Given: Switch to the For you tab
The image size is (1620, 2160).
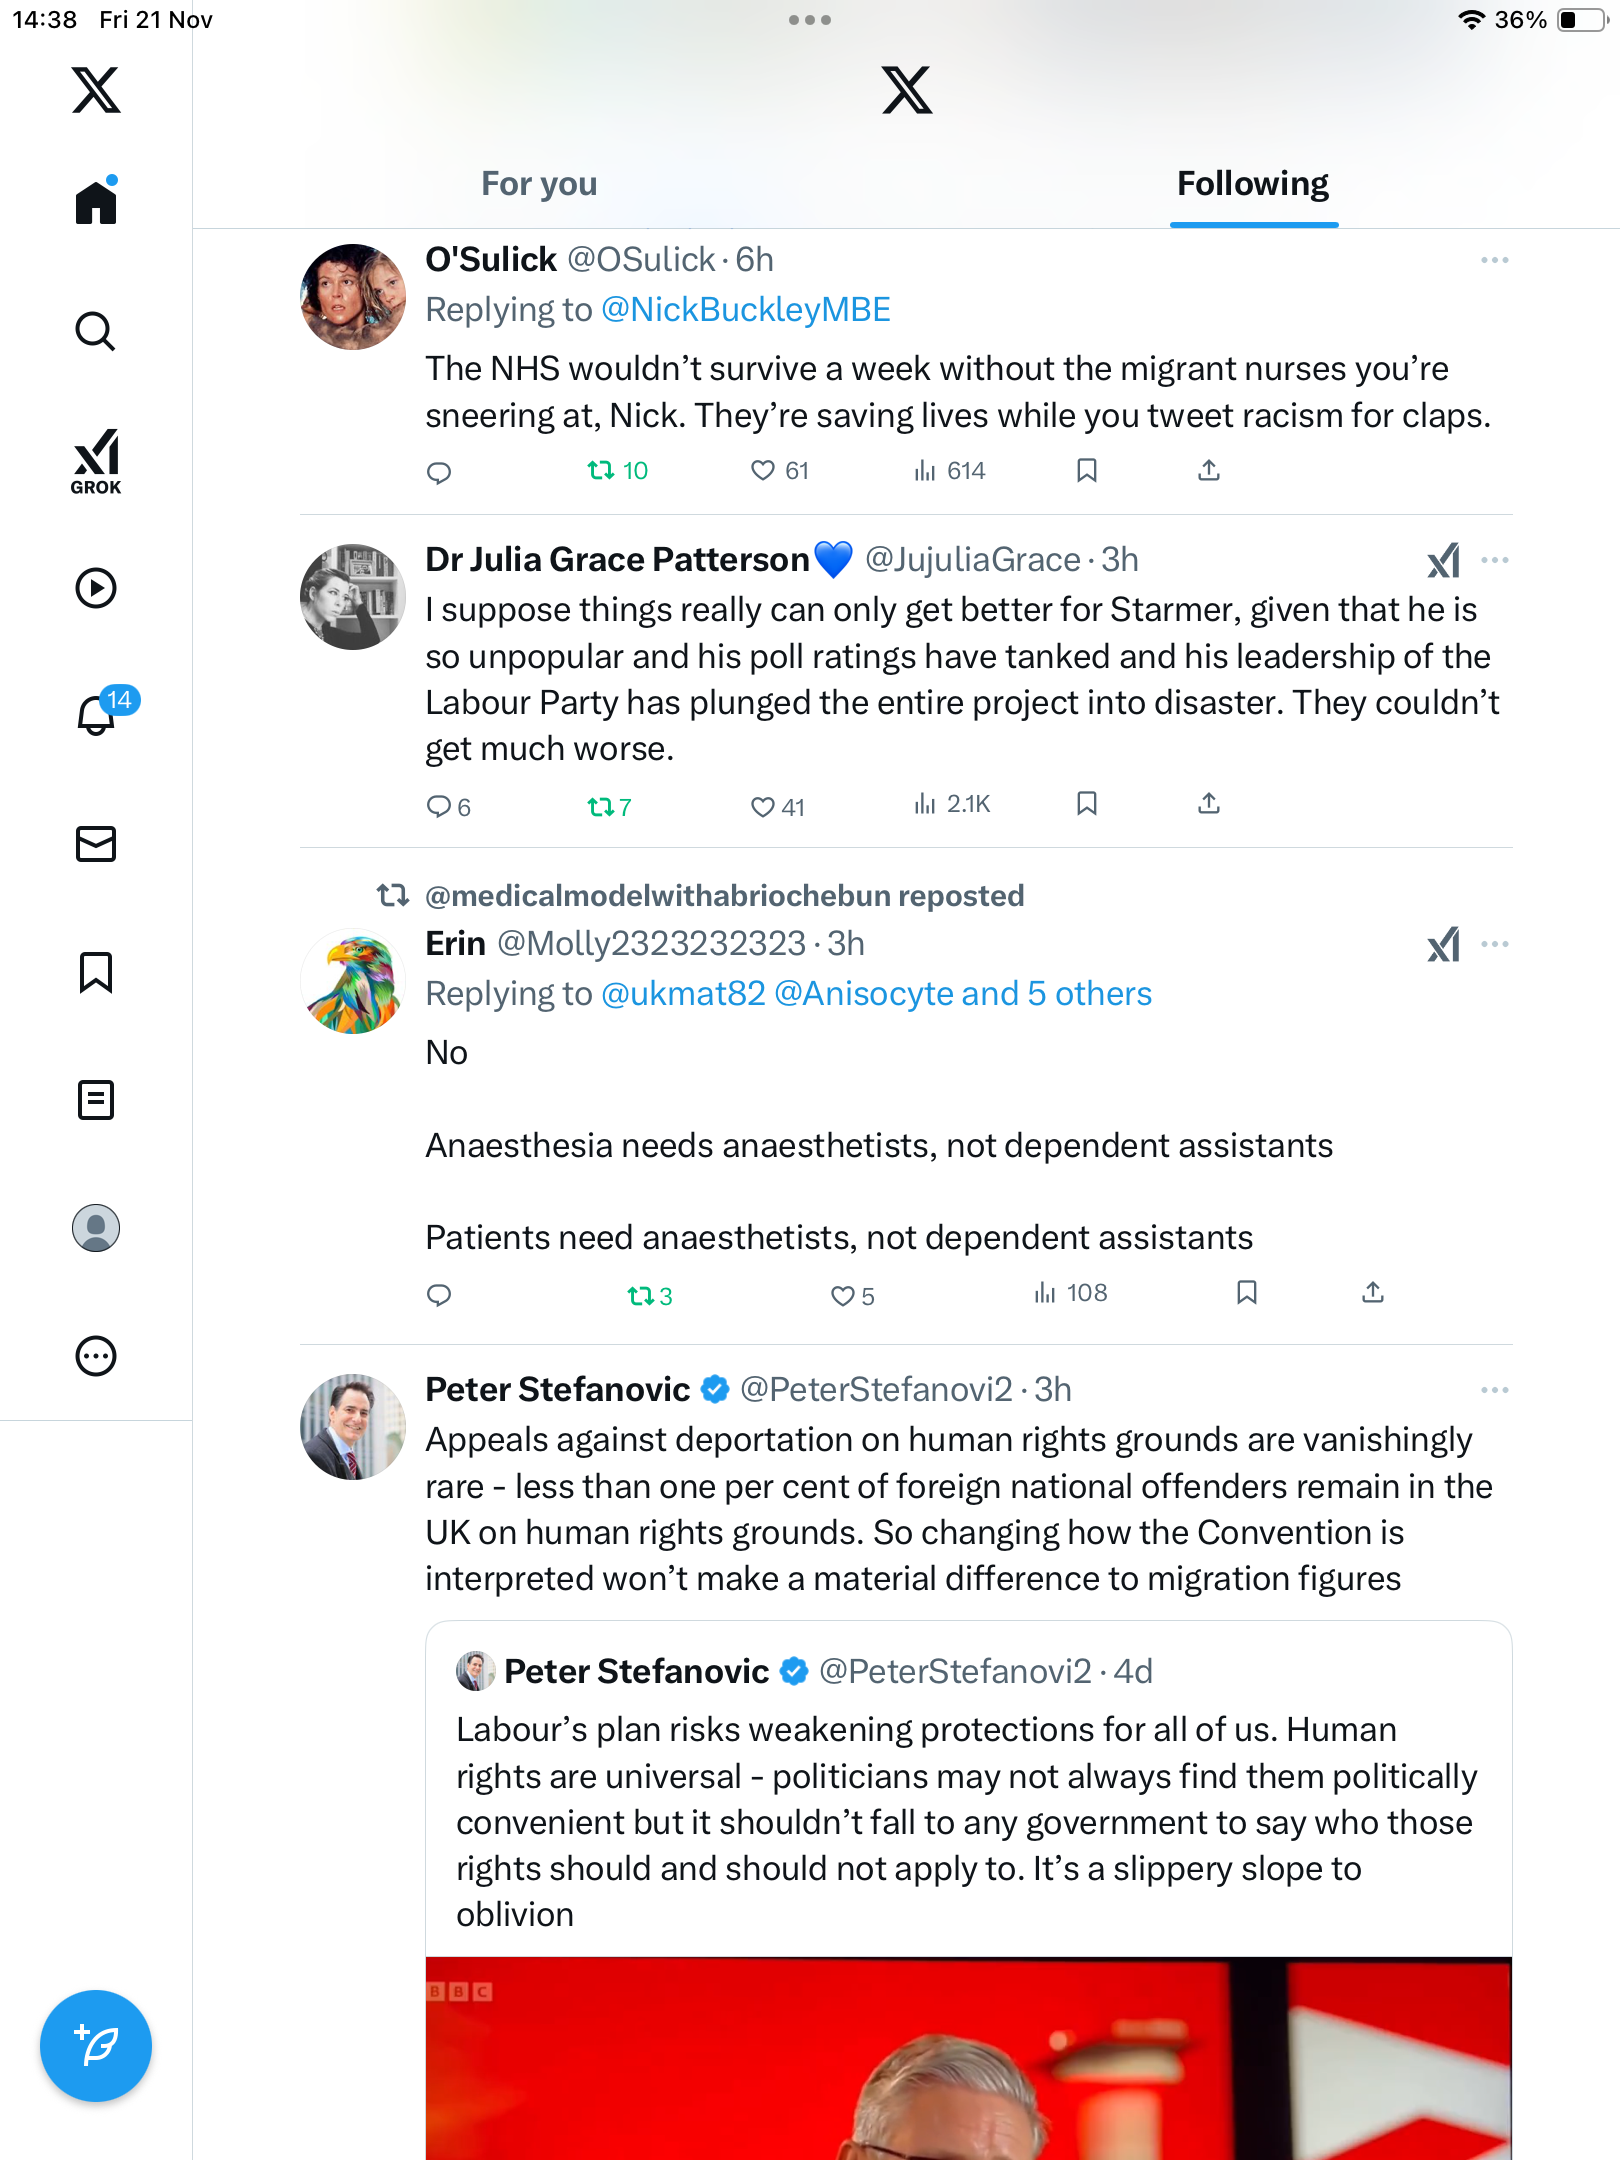Looking at the screenshot, I should coord(539,184).
